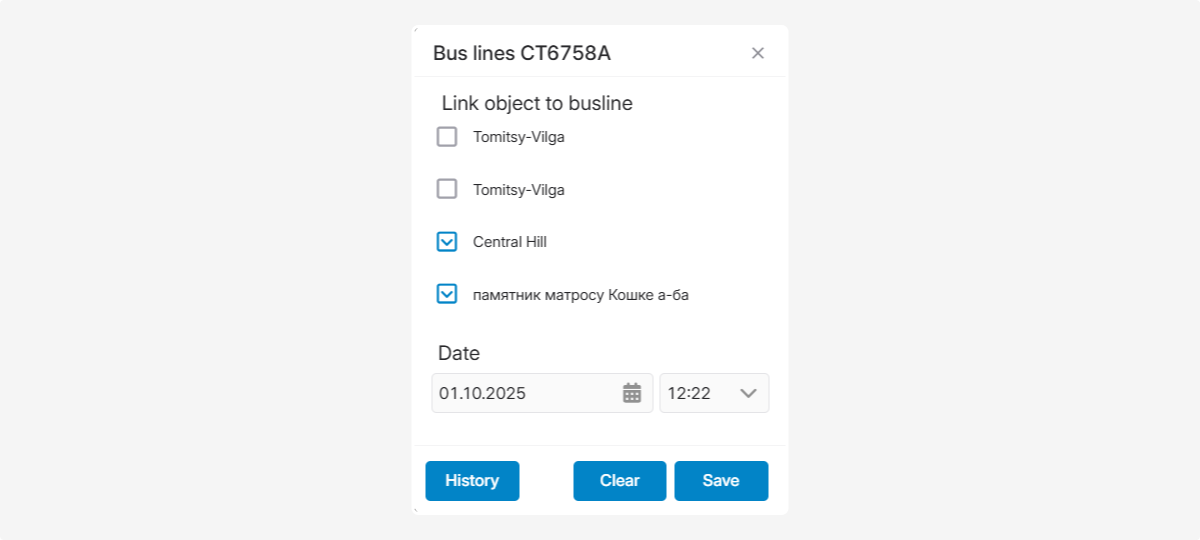Expand the time dropdown chevron arrow
This screenshot has width=1200, height=540.
[x=749, y=393]
